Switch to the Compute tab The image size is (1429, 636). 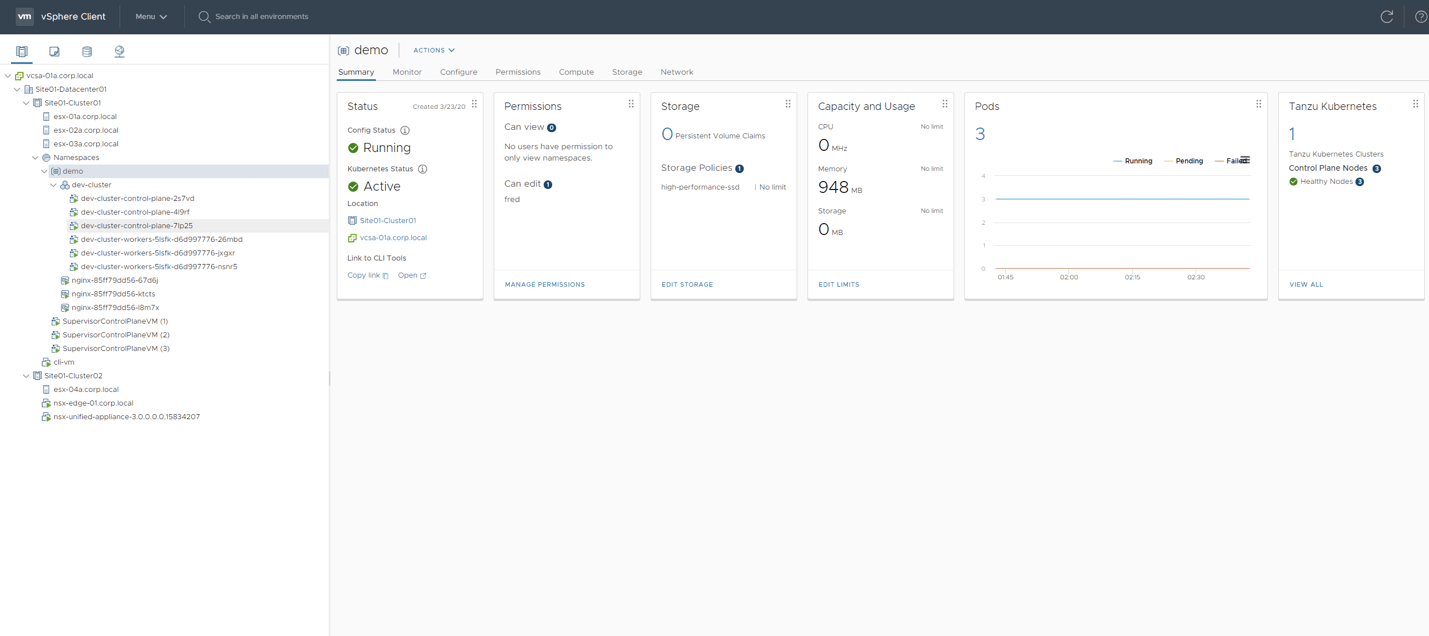point(576,72)
